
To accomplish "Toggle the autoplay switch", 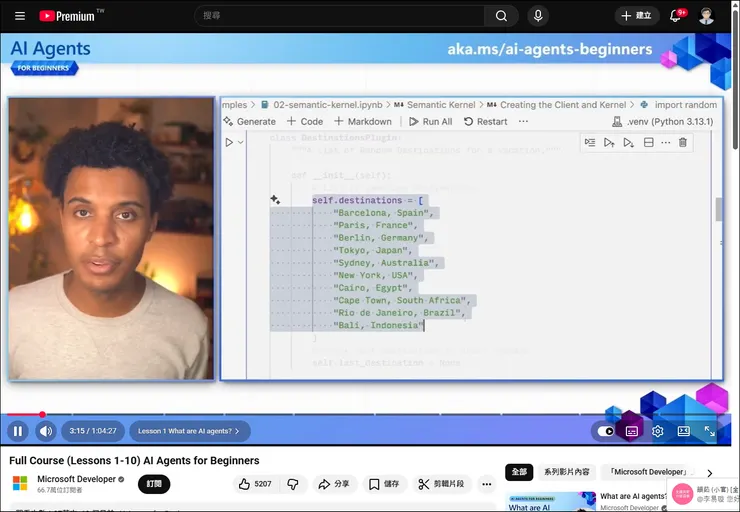I will click(x=605, y=431).
